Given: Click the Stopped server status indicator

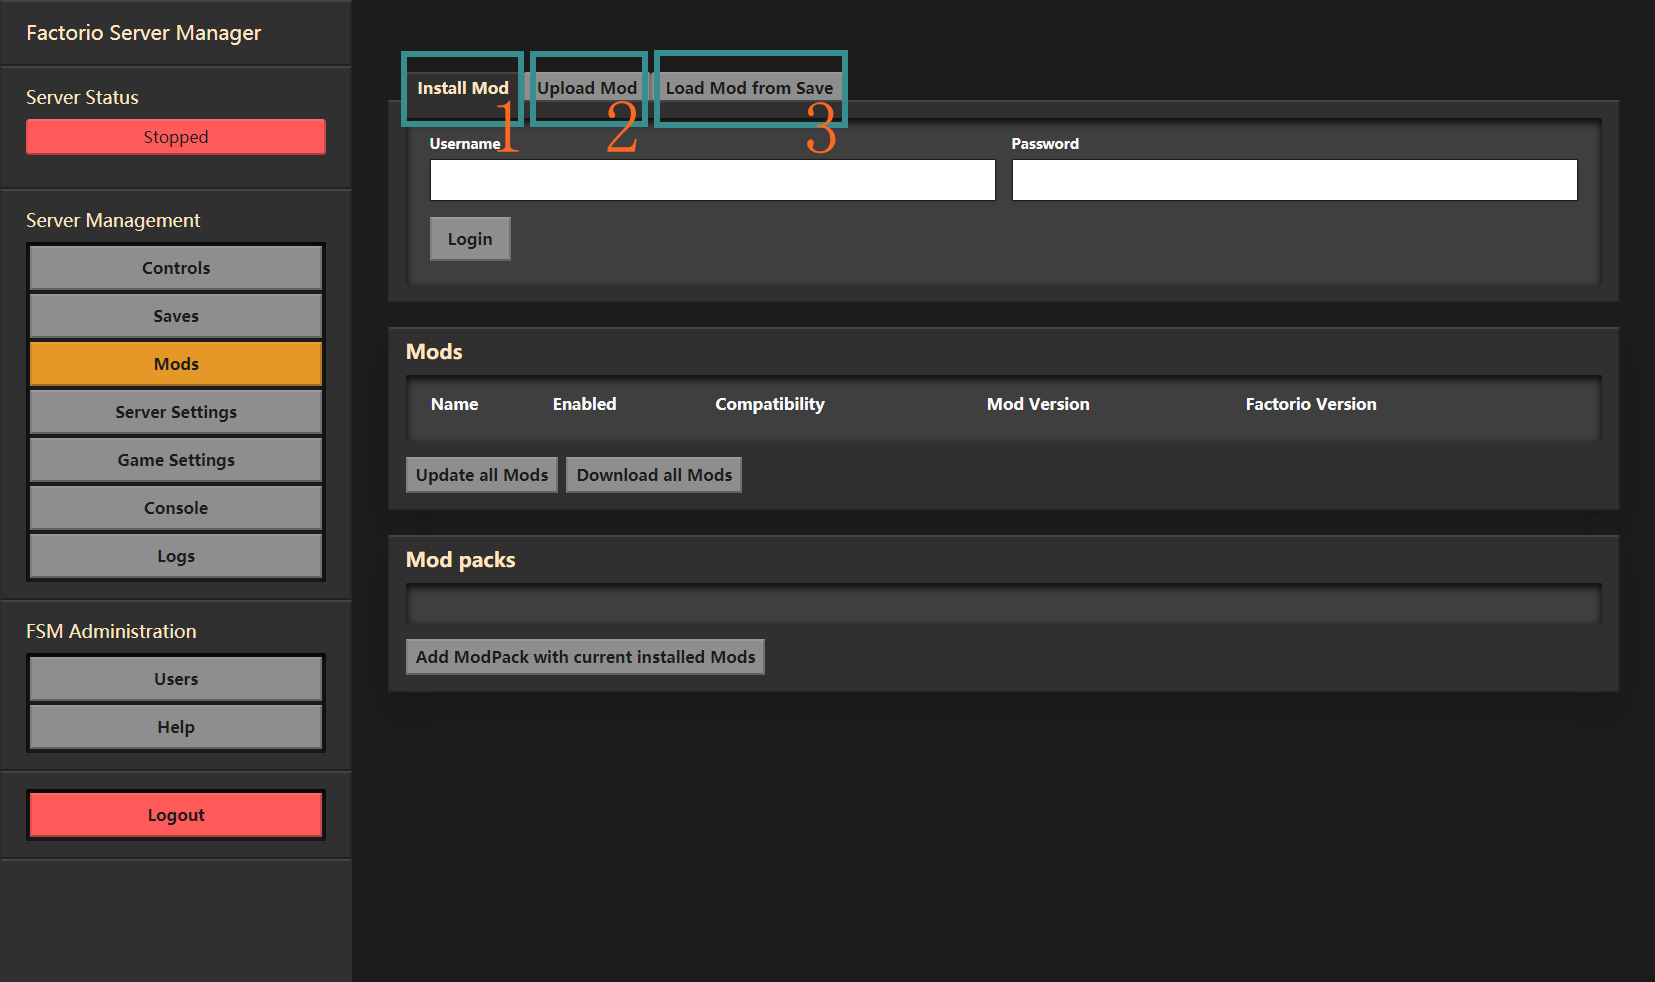Looking at the screenshot, I should tap(176, 137).
